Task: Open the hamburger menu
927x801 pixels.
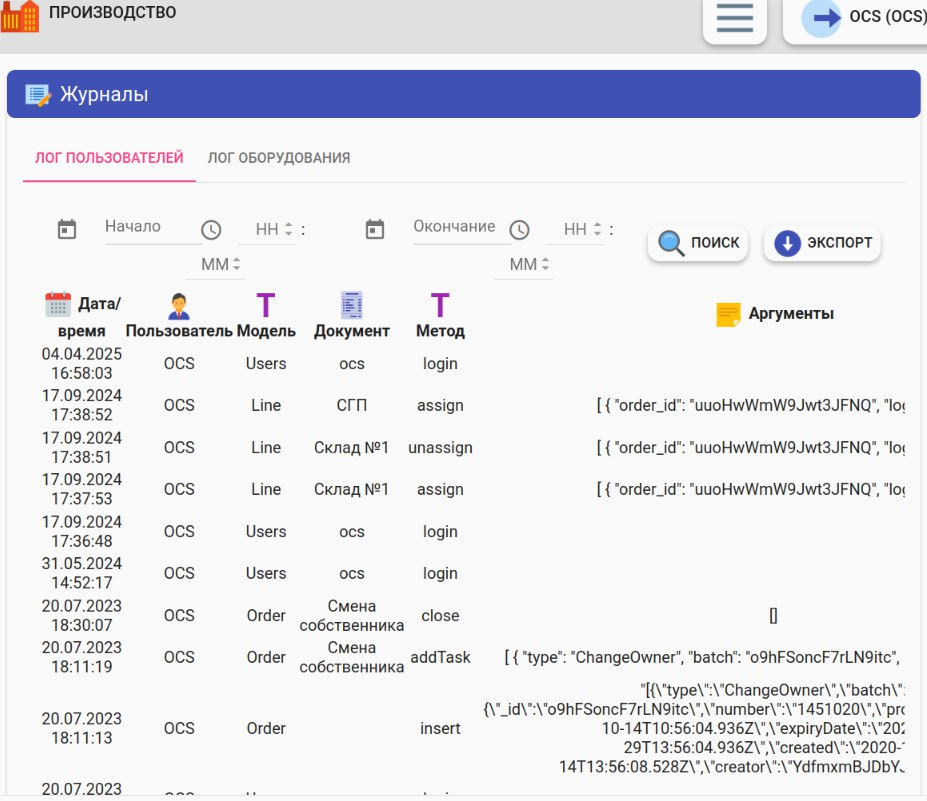Action: [734, 18]
